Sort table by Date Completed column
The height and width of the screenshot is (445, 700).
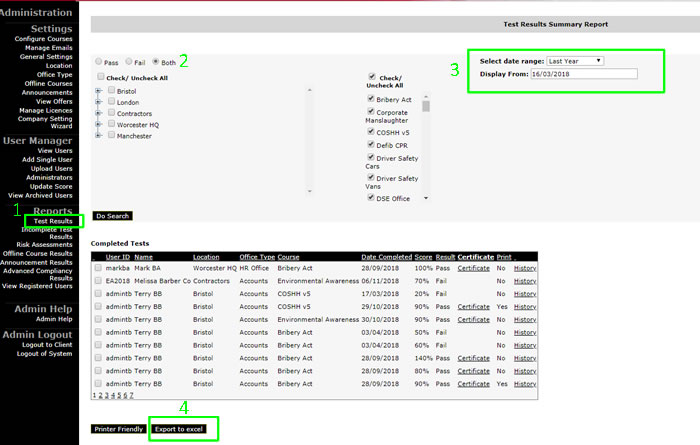387,257
